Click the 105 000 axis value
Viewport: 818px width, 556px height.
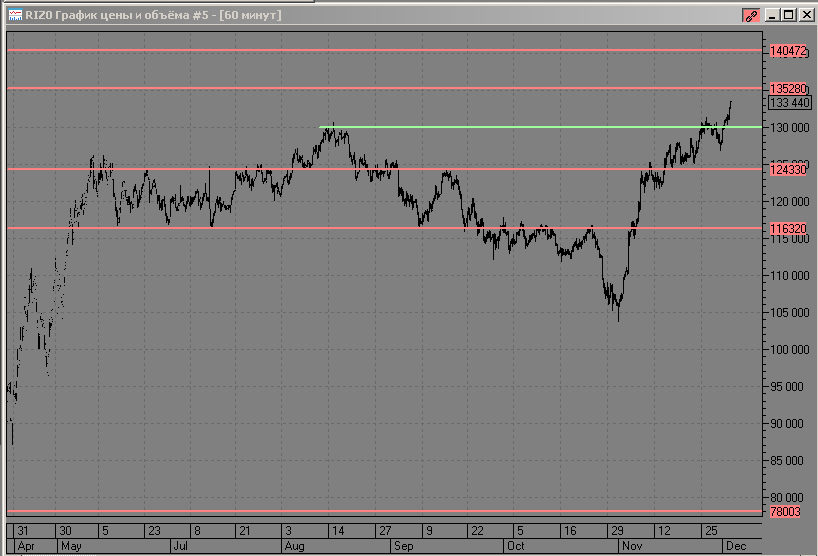(x=790, y=313)
